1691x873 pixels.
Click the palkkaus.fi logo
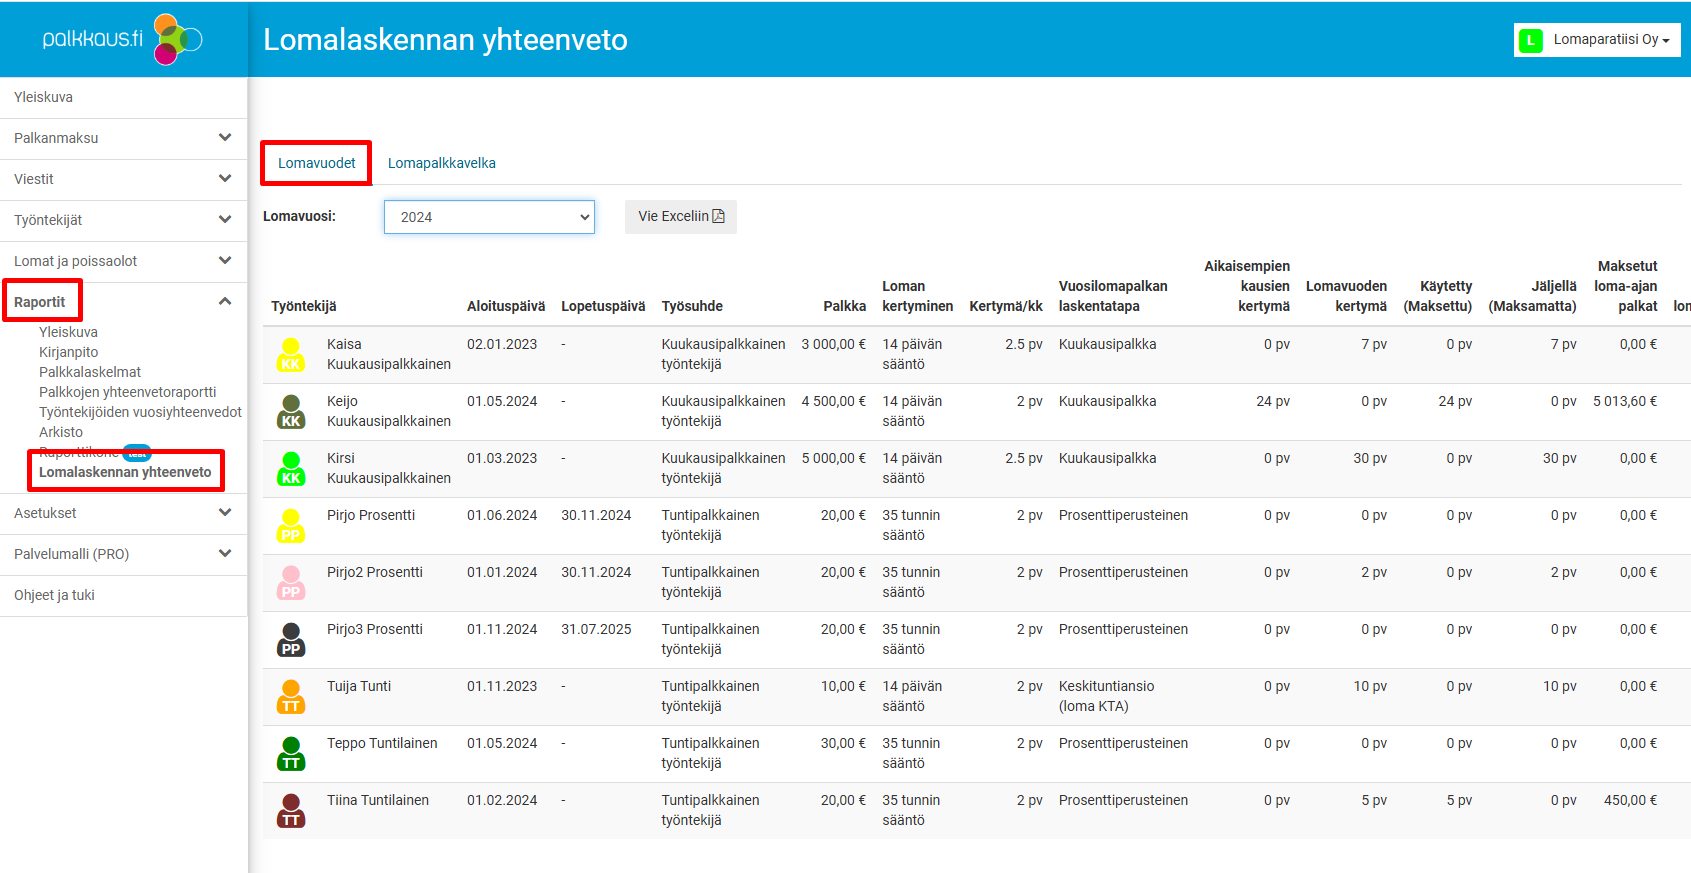122,39
